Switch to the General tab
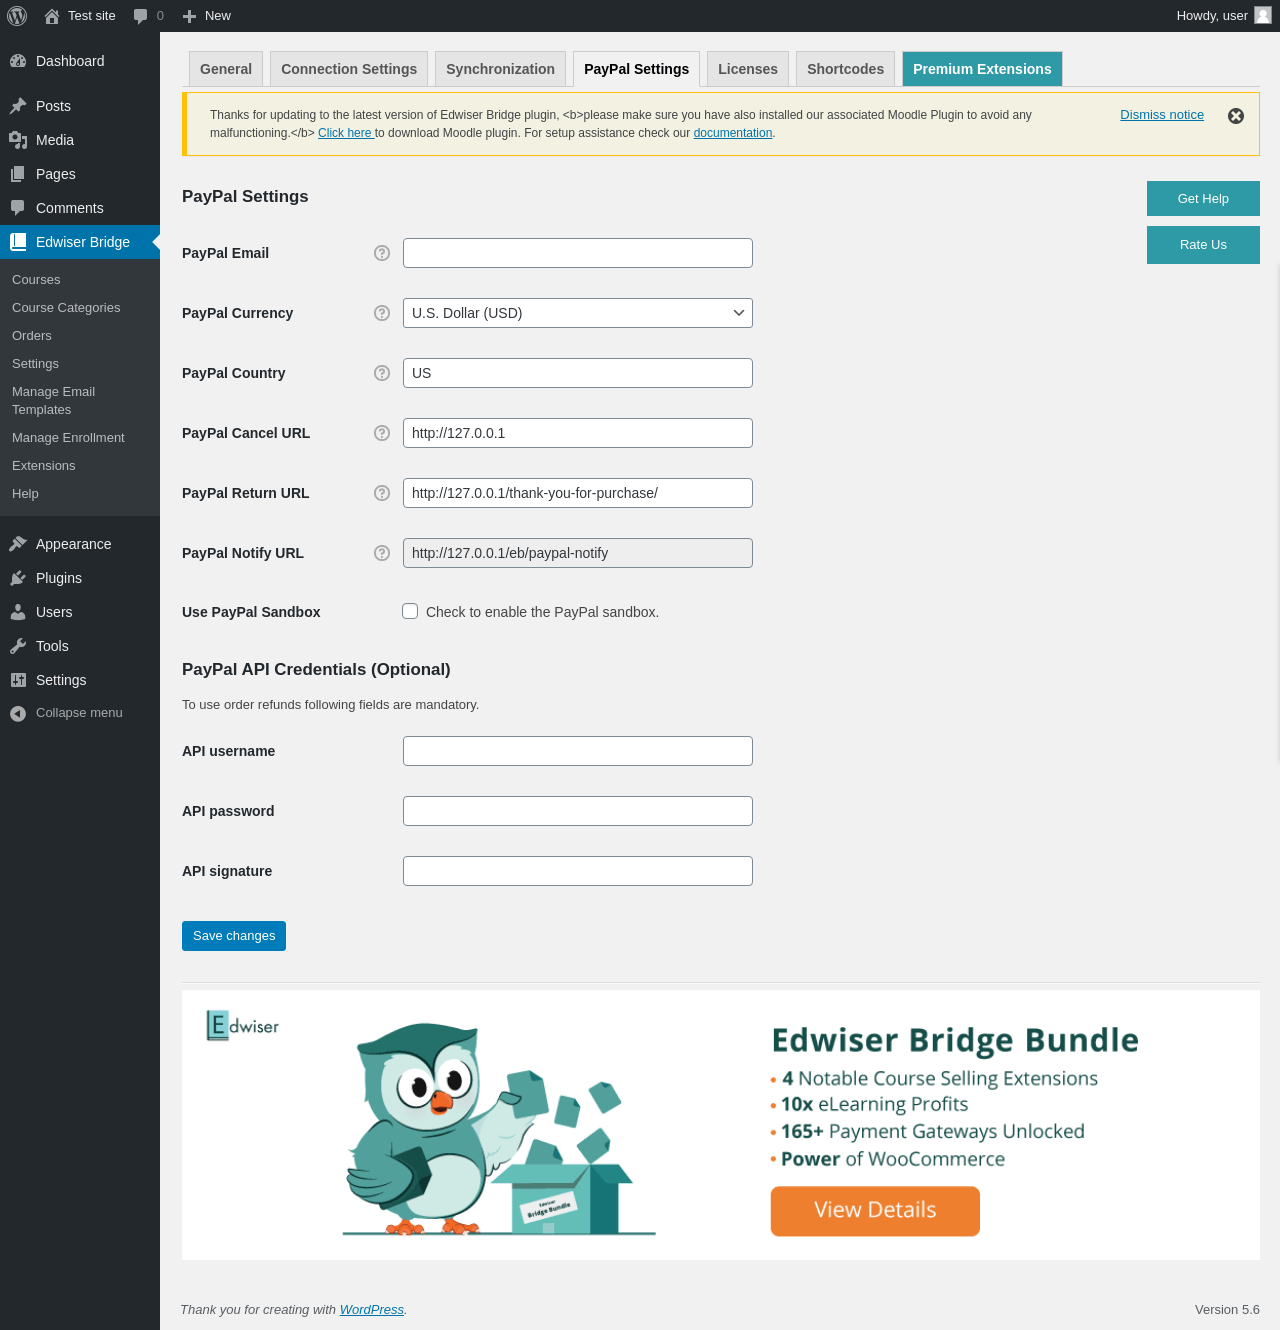1280x1330 pixels. pyautogui.click(x=226, y=69)
